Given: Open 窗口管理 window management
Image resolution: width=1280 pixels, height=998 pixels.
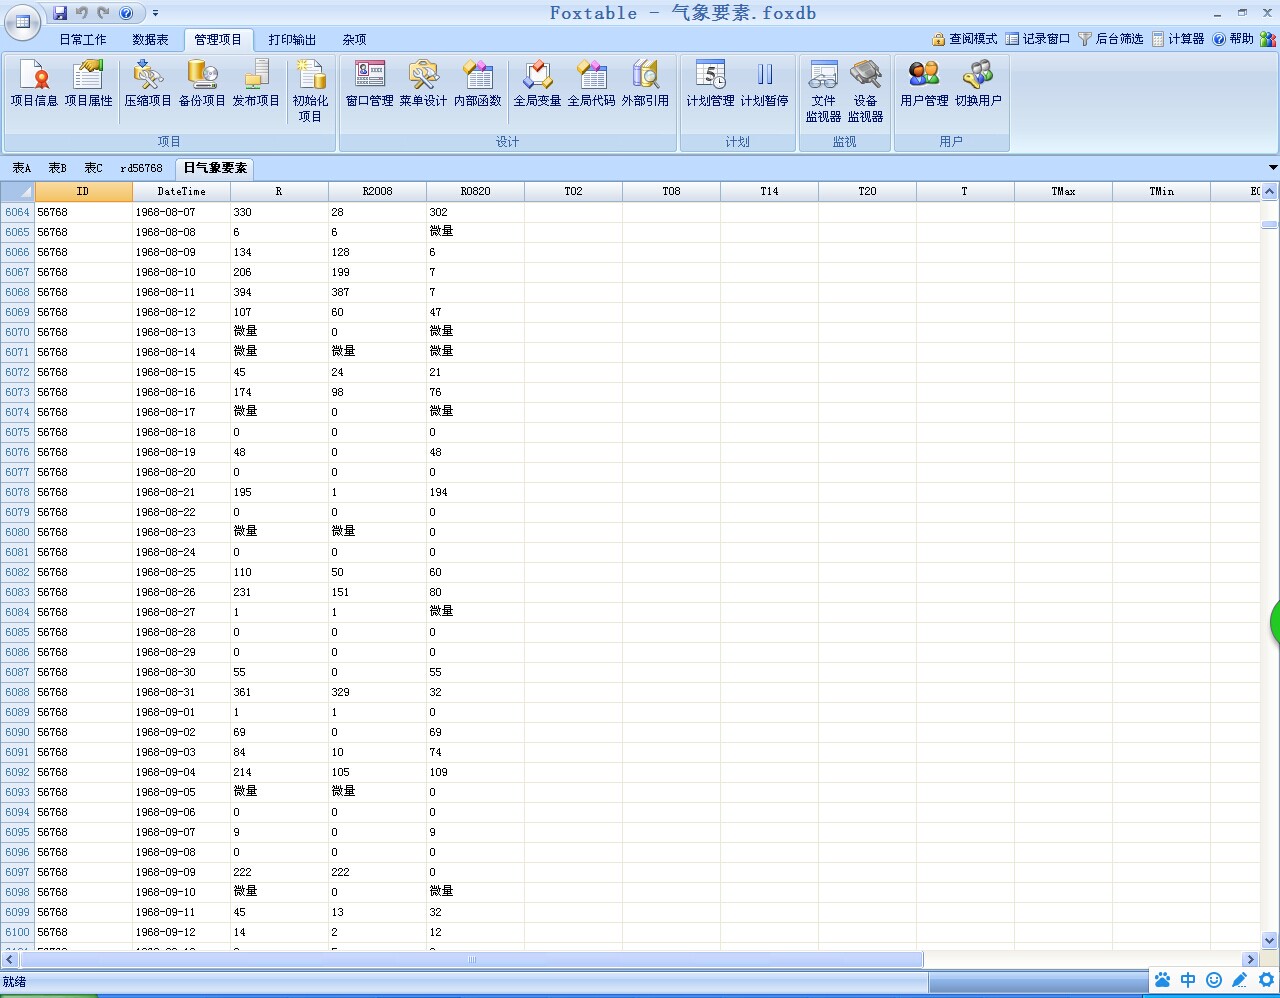Looking at the screenshot, I should coord(369,83).
